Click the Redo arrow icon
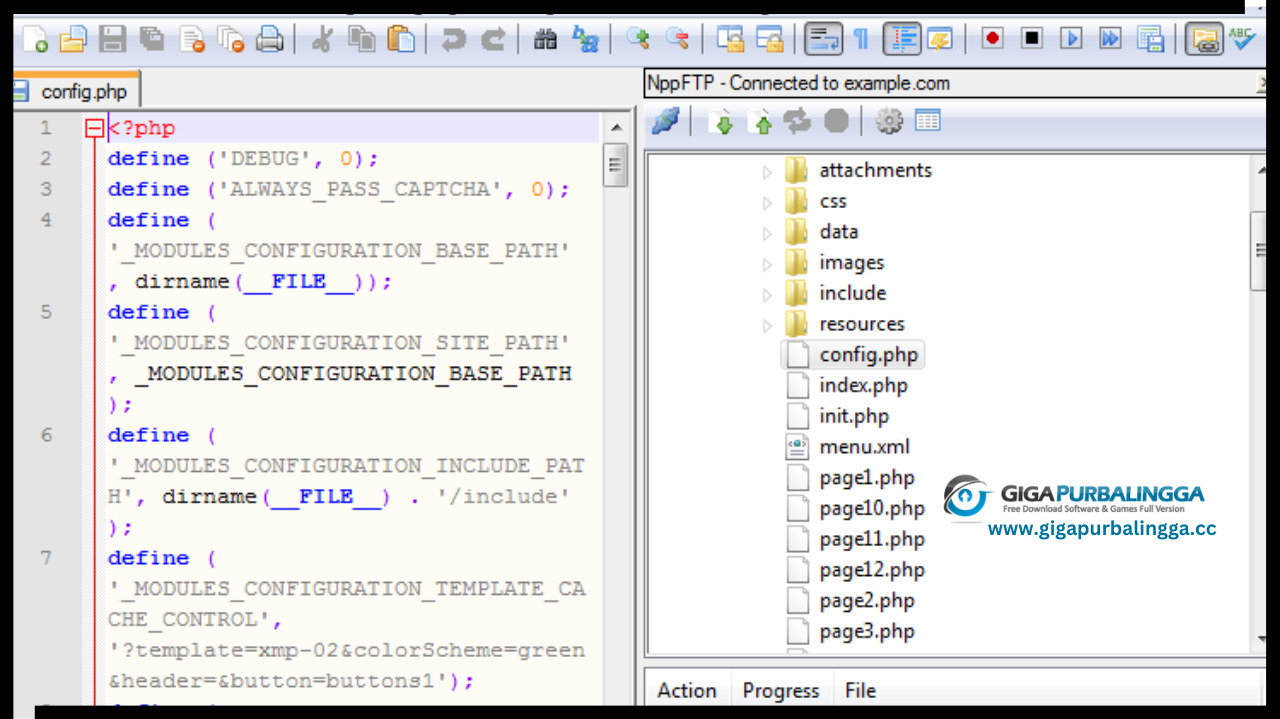The height and width of the screenshot is (719, 1280). [493, 39]
